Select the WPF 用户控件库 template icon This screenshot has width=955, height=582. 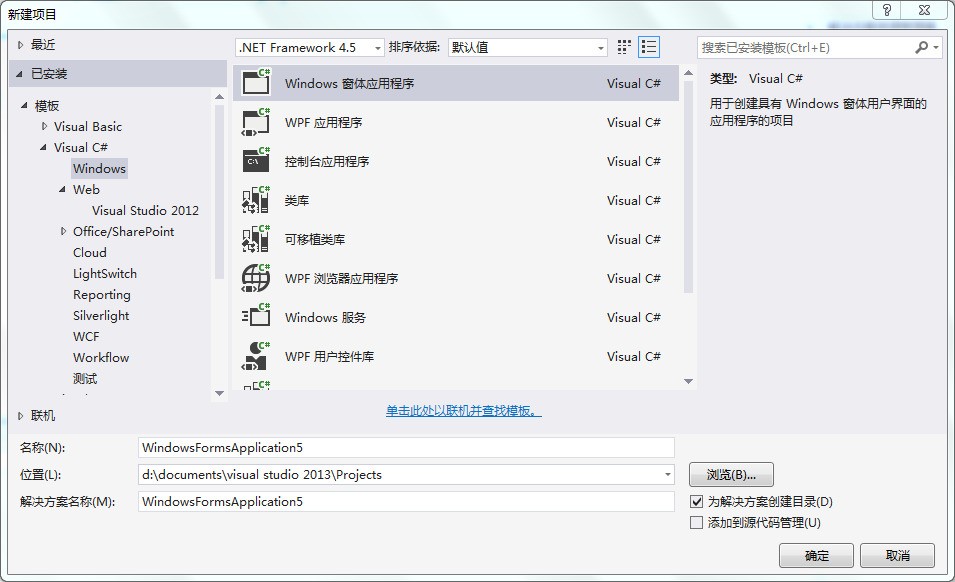(257, 356)
